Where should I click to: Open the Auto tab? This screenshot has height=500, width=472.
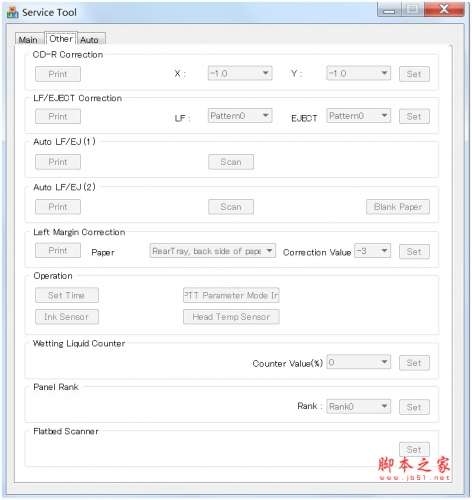click(91, 39)
